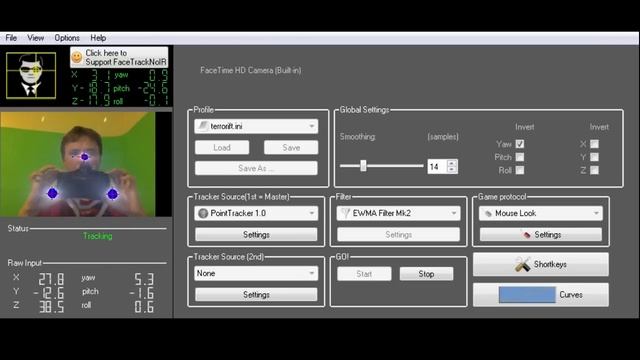Screen dimensions: 640x360
Task: Toggle the X invert checkbox
Action: pyautogui.click(x=595, y=144)
